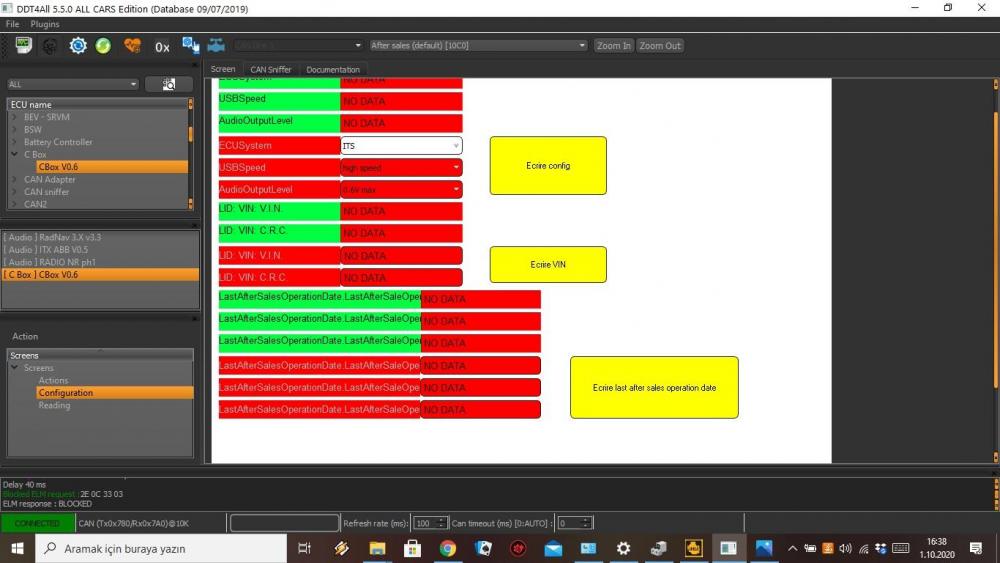Collapse the C Box tree node

15,154
